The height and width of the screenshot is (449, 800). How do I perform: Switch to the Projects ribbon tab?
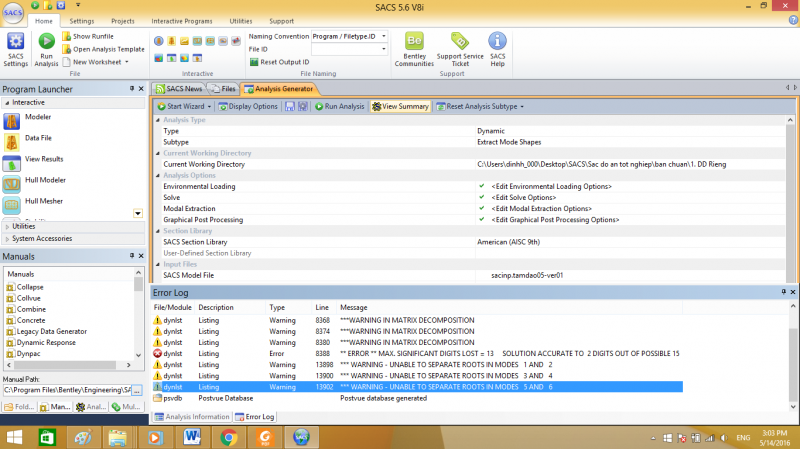coord(122,21)
